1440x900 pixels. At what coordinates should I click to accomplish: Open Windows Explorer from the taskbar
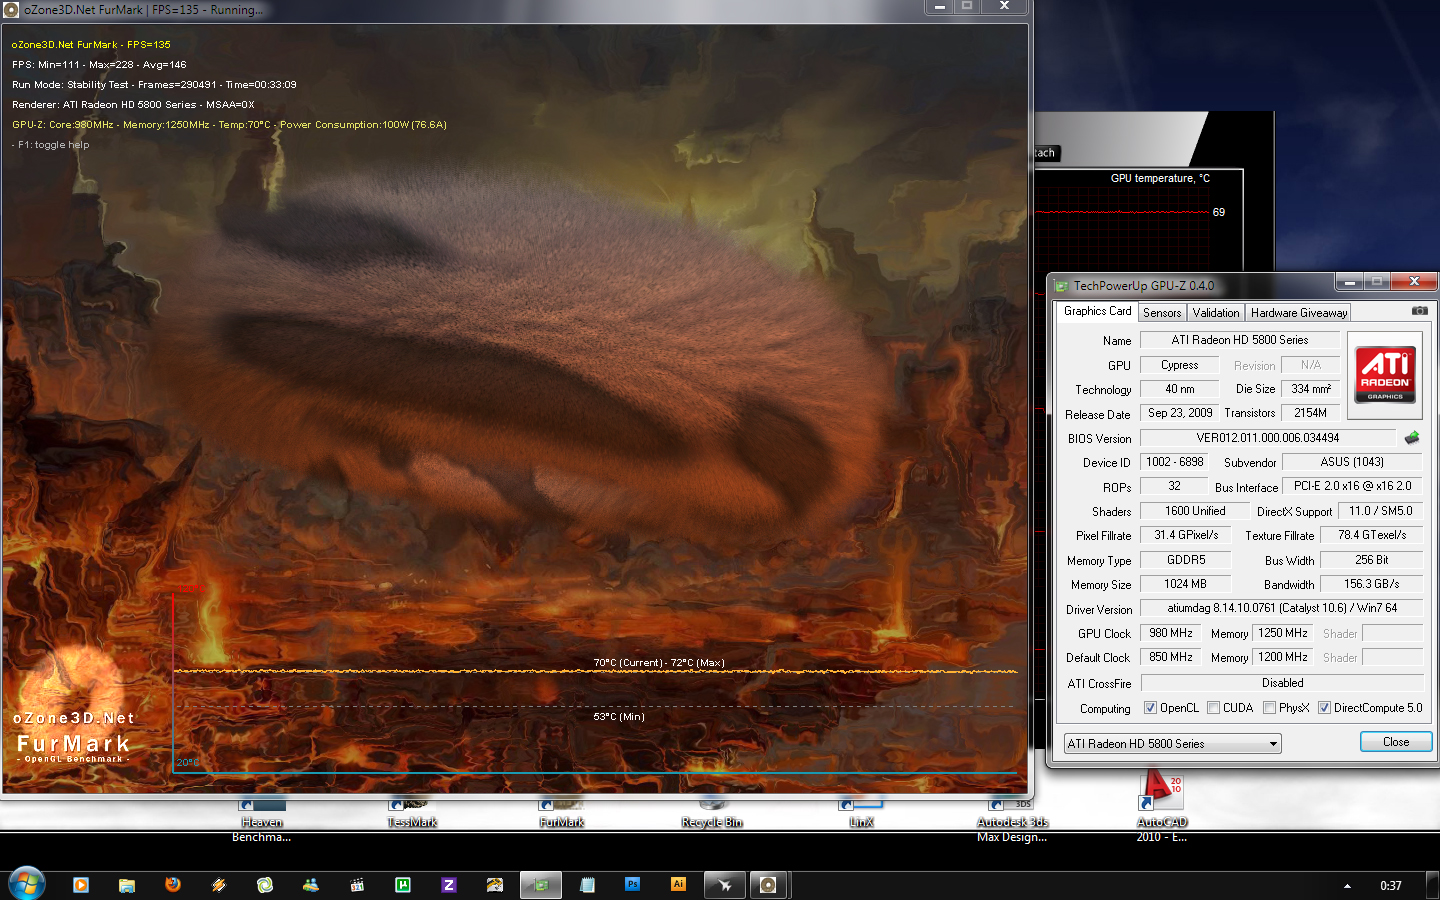127,885
